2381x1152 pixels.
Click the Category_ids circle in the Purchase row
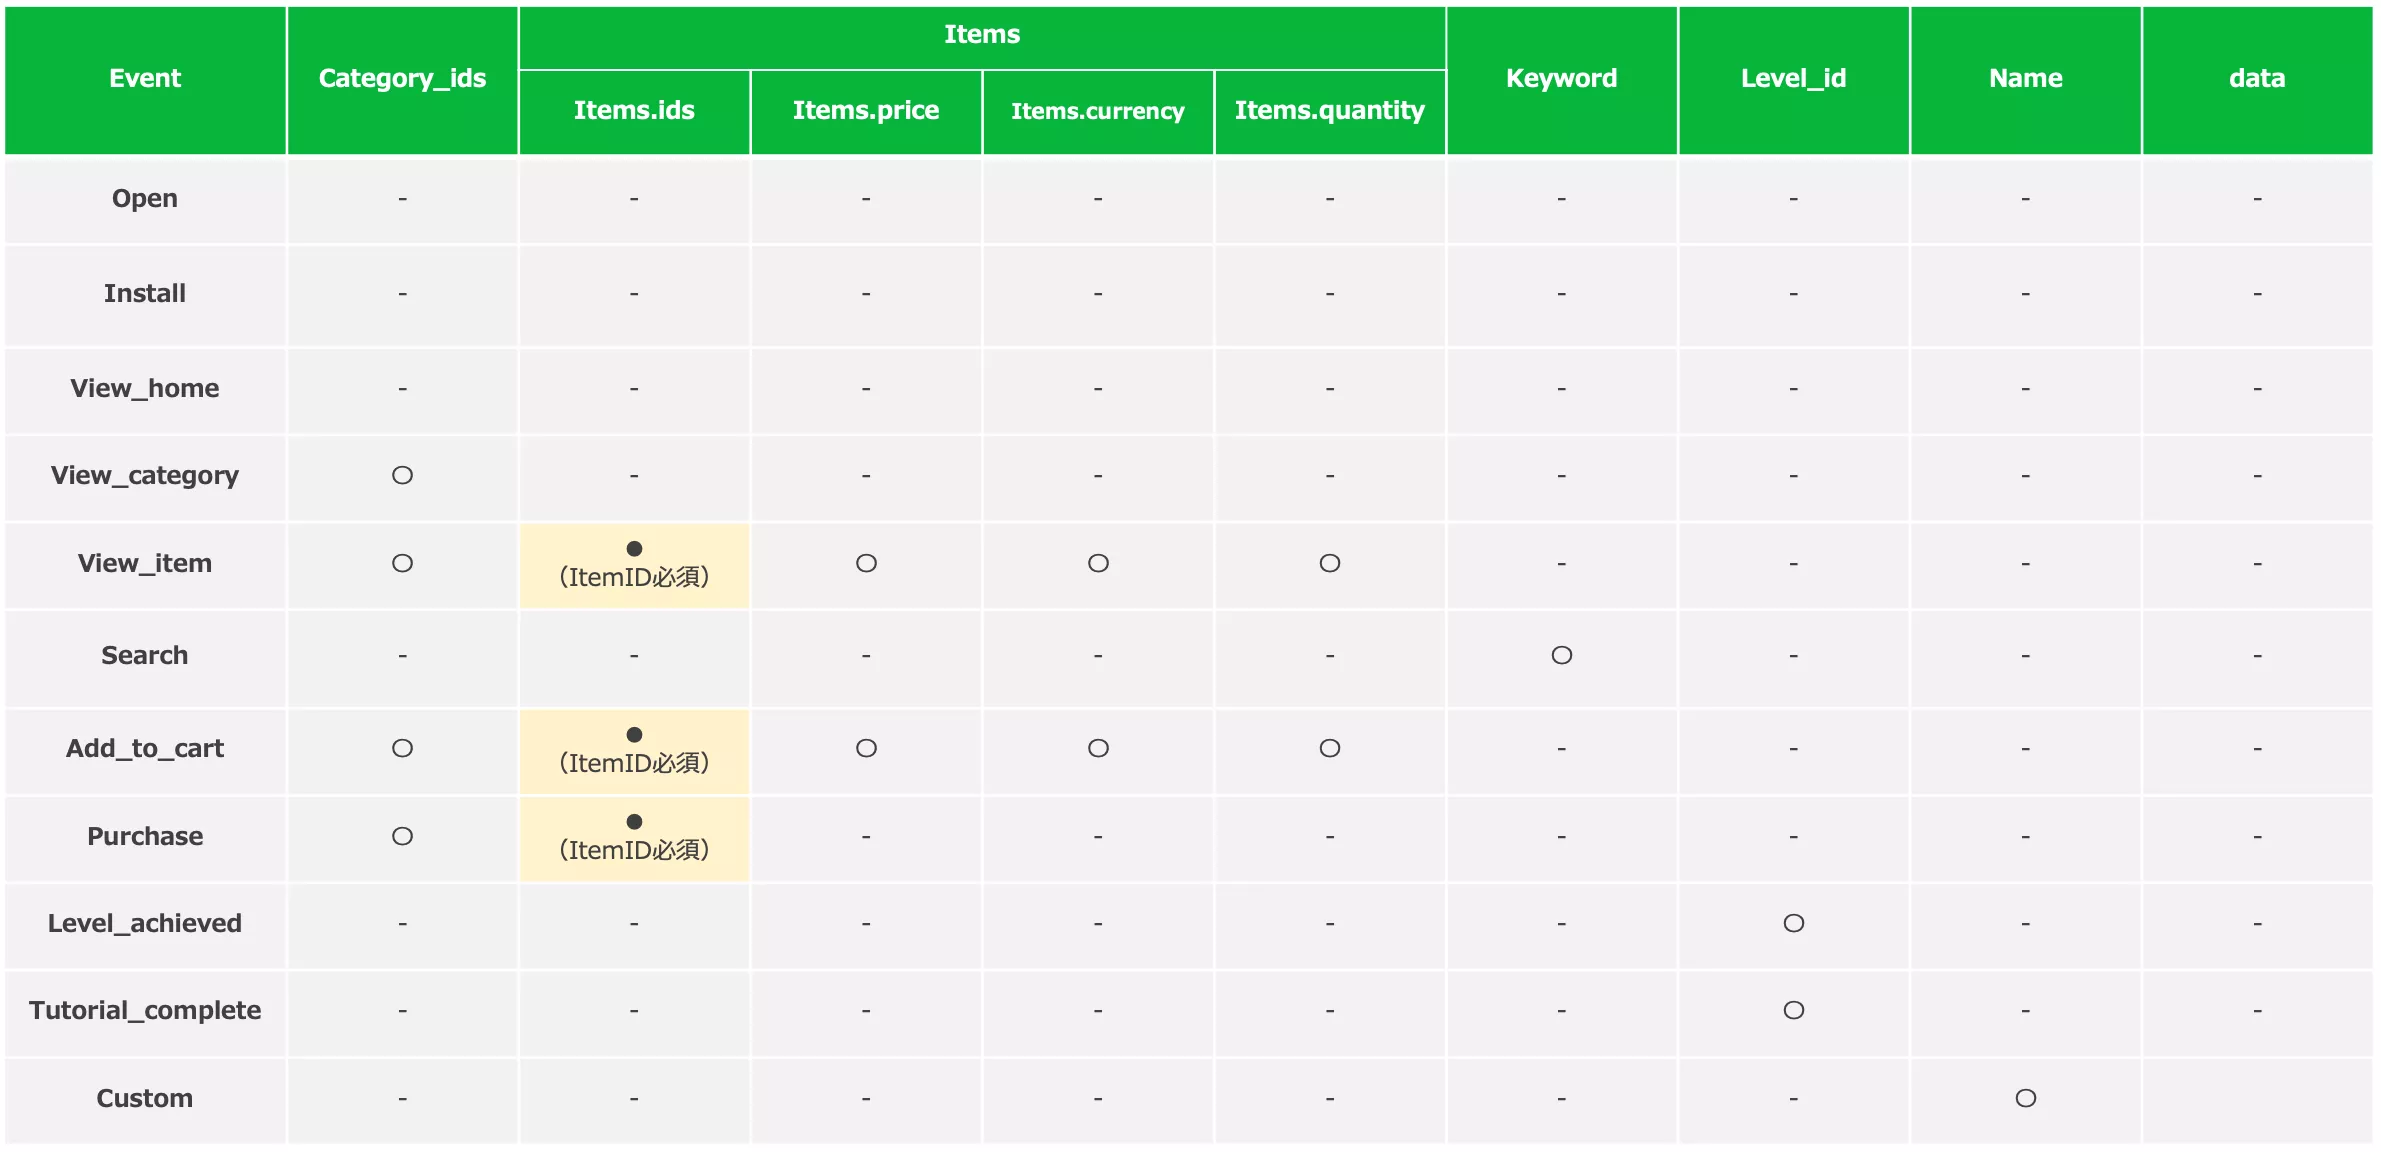tap(402, 836)
